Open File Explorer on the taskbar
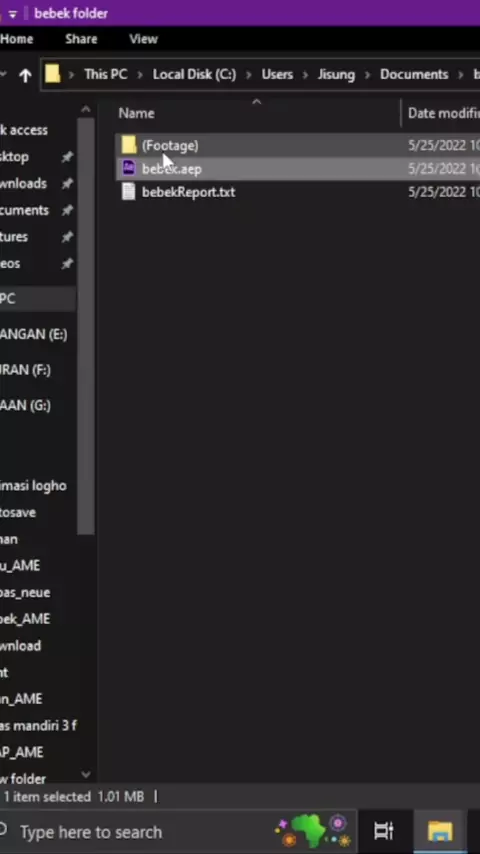 (x=440, y=831)
